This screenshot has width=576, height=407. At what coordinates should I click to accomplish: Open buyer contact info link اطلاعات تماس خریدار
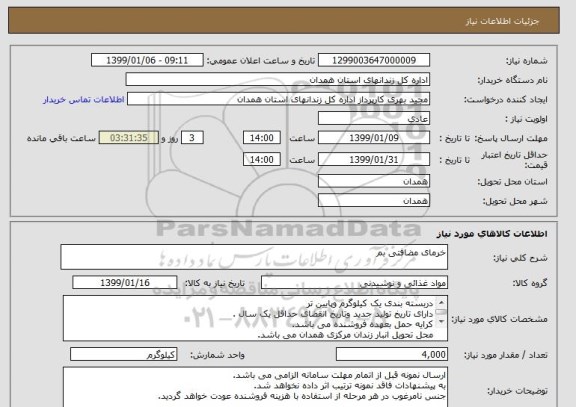coord(84,100)
